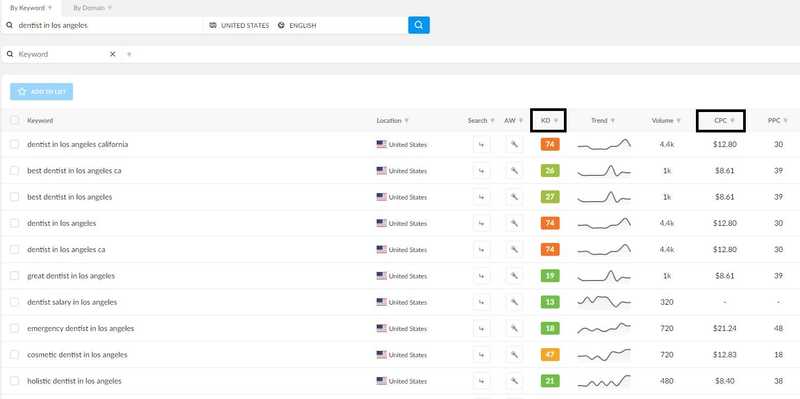Expand the add-filter arrow beside Keyword filter
The image size is (800, 399).
[x=129, y=54]
